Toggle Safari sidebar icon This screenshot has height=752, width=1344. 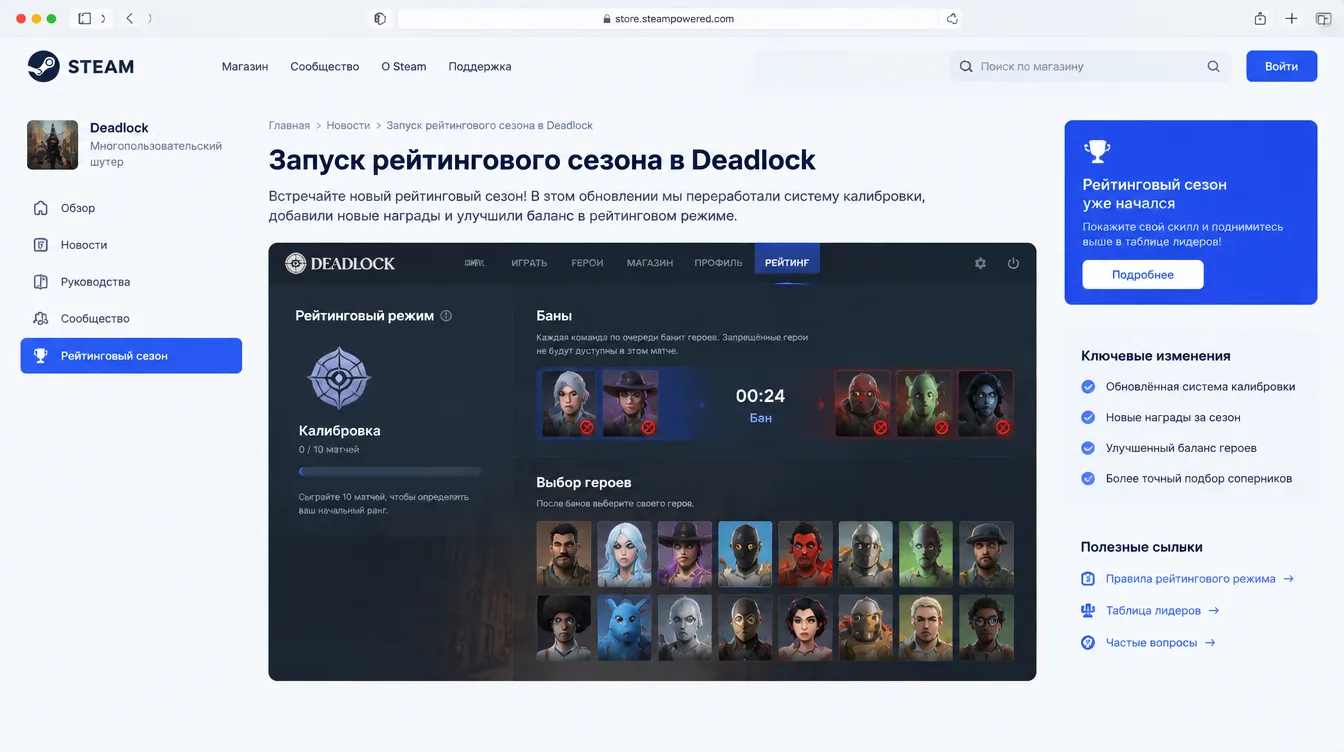click(x=84, y=19)
